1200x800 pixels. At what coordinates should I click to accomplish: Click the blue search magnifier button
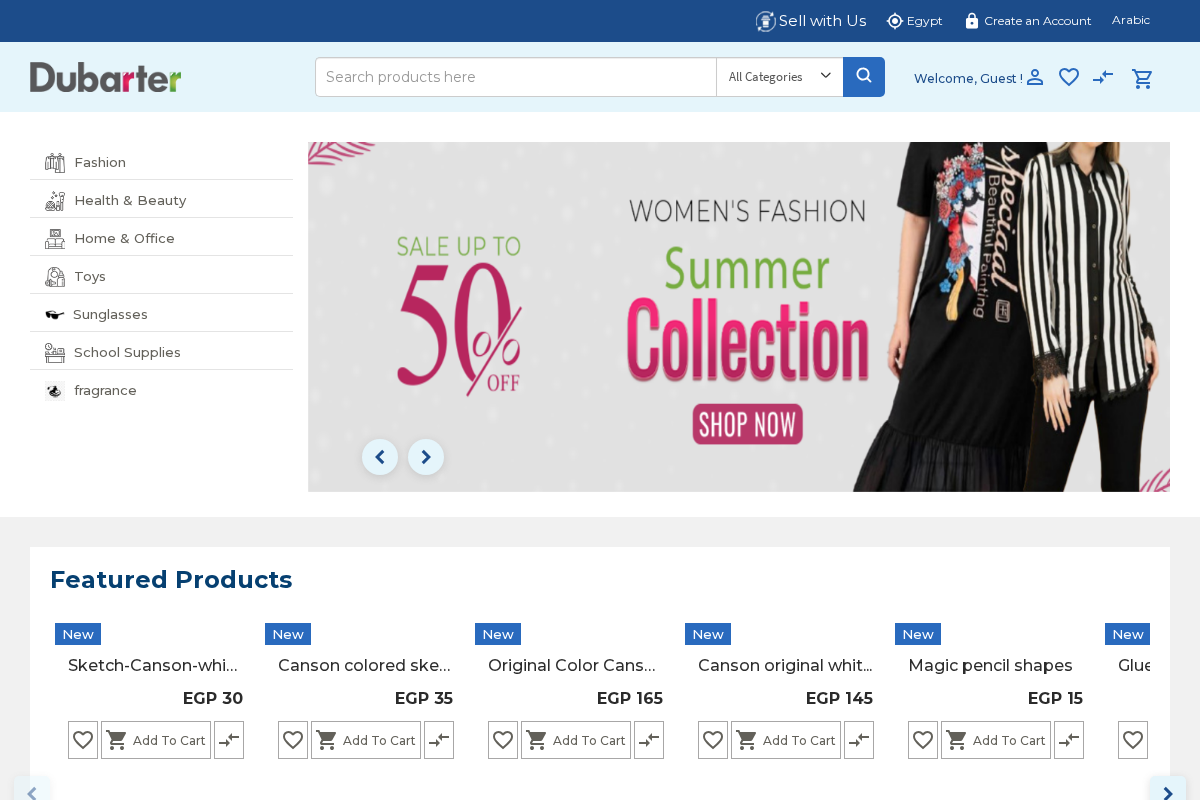click(863, 77)
